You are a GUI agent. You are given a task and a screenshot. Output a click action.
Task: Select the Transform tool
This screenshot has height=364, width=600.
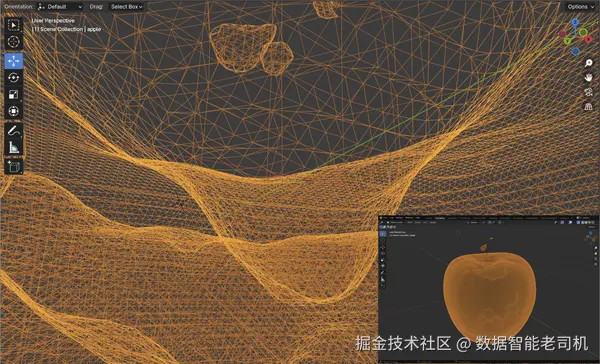[x=14, y=111]
